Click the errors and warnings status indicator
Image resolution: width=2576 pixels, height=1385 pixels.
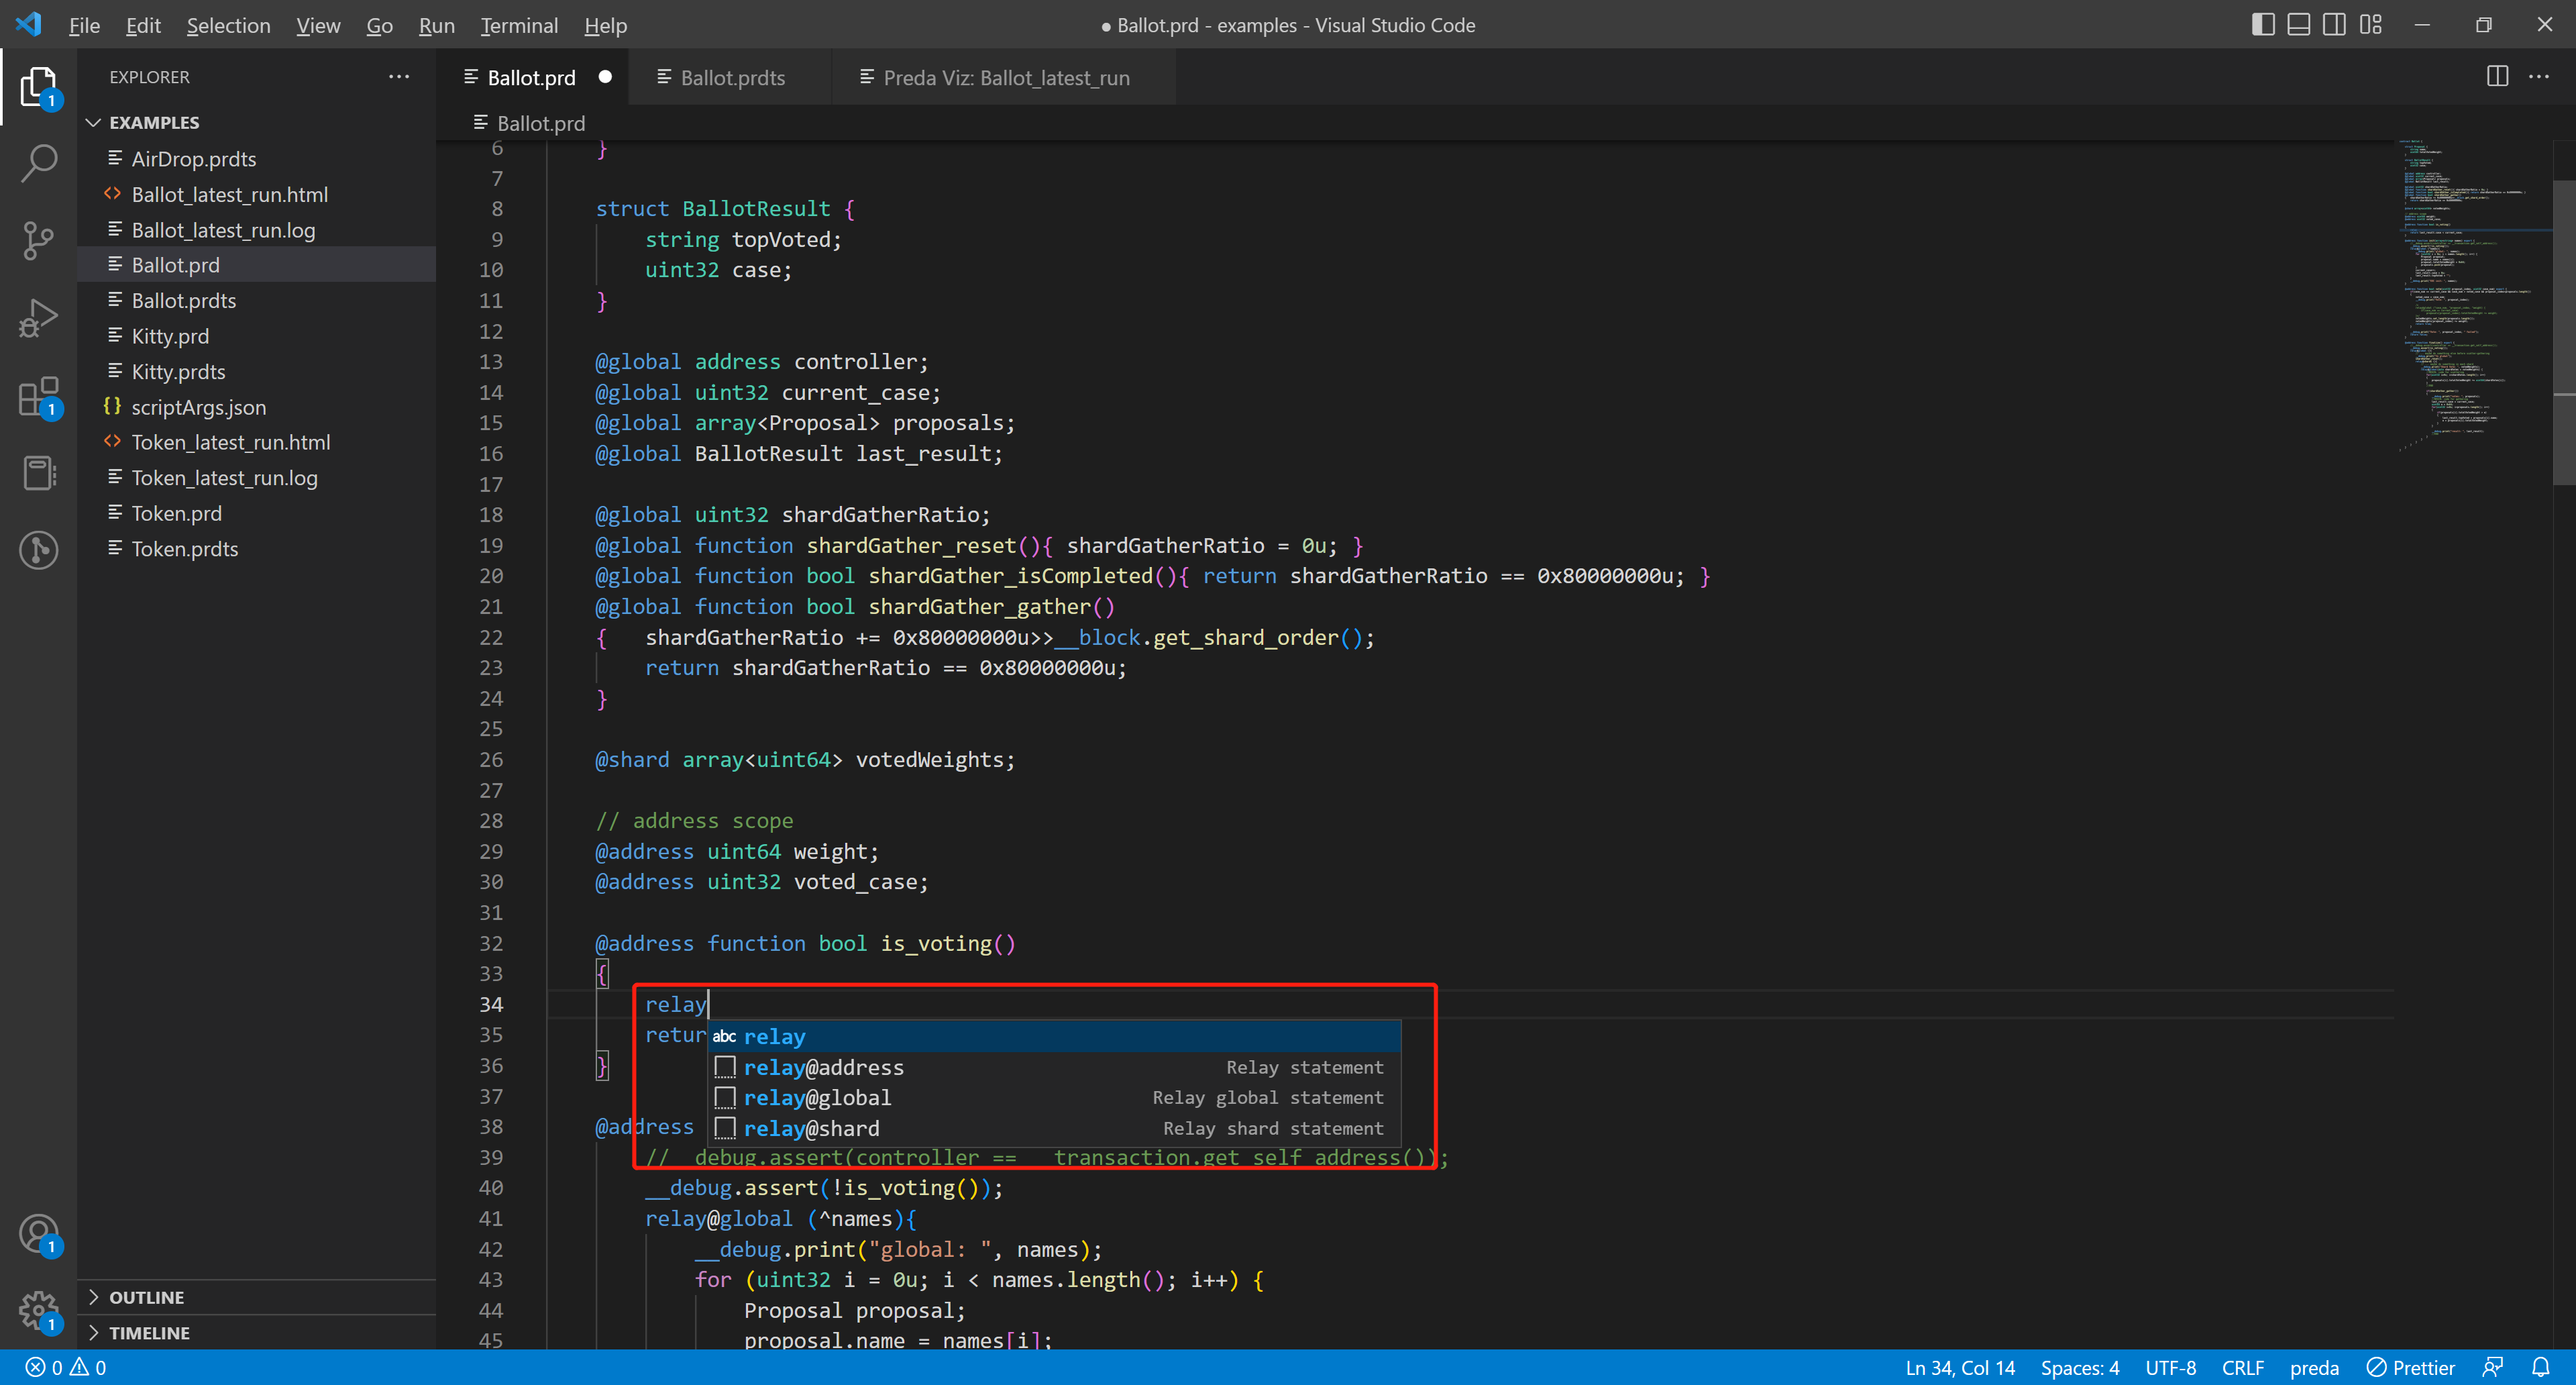[66, 1367]
